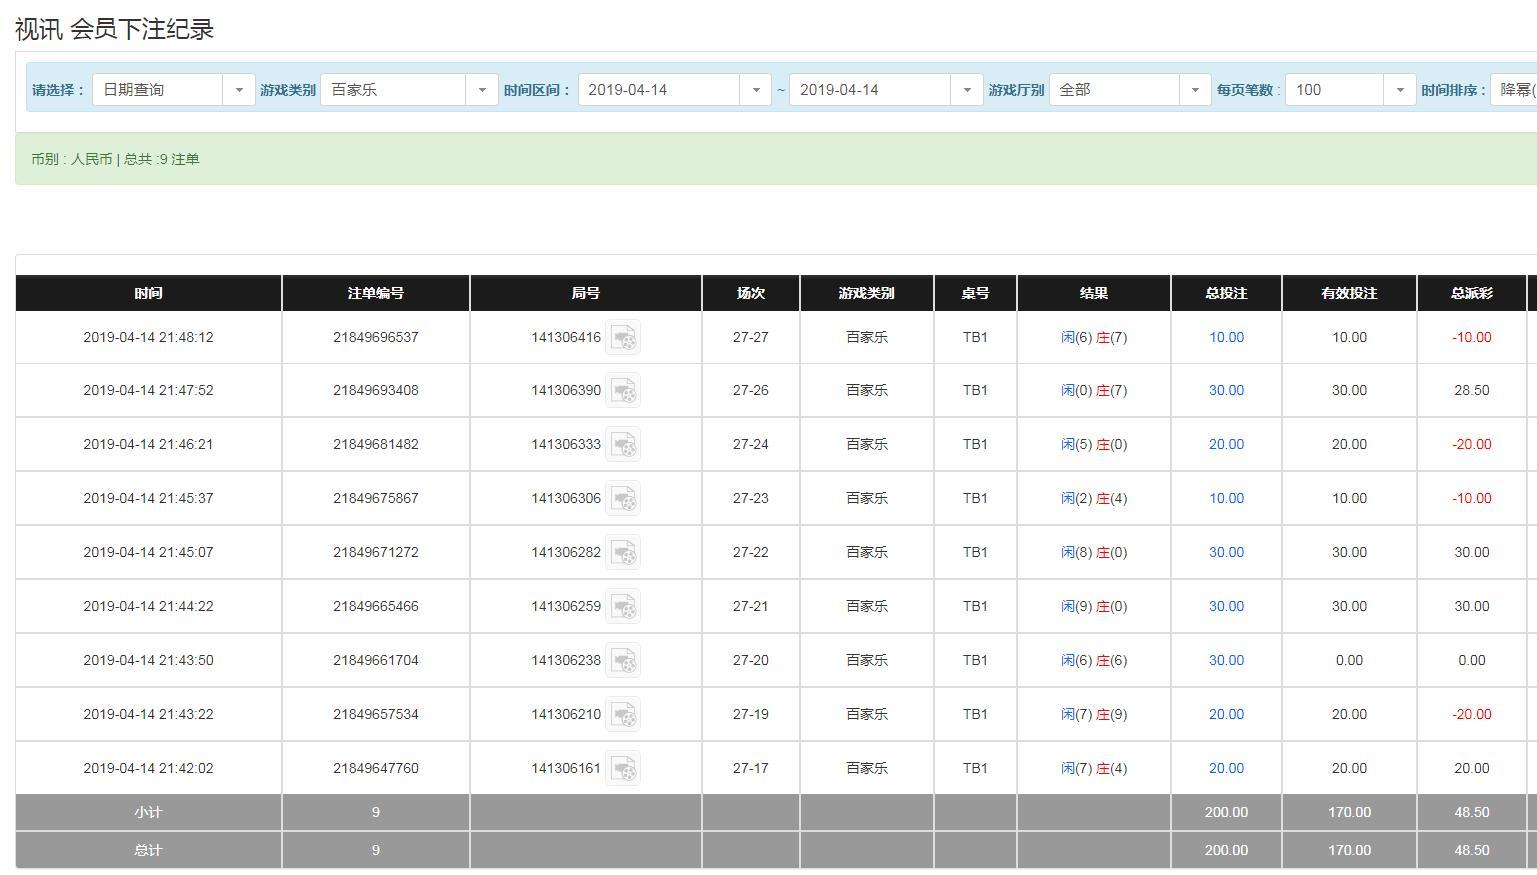Click session number 27-24
Screen dimensions: 1537x875
click(751, 444)
